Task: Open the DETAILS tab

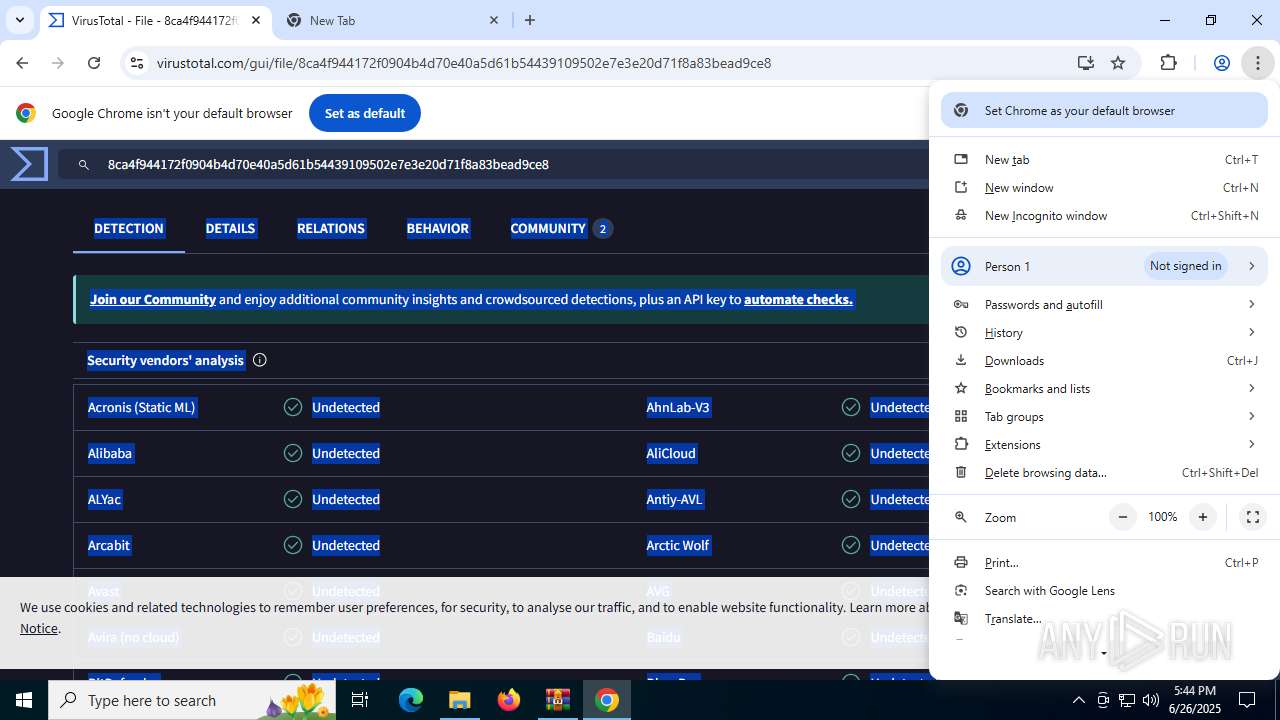Action: [230, 228]
